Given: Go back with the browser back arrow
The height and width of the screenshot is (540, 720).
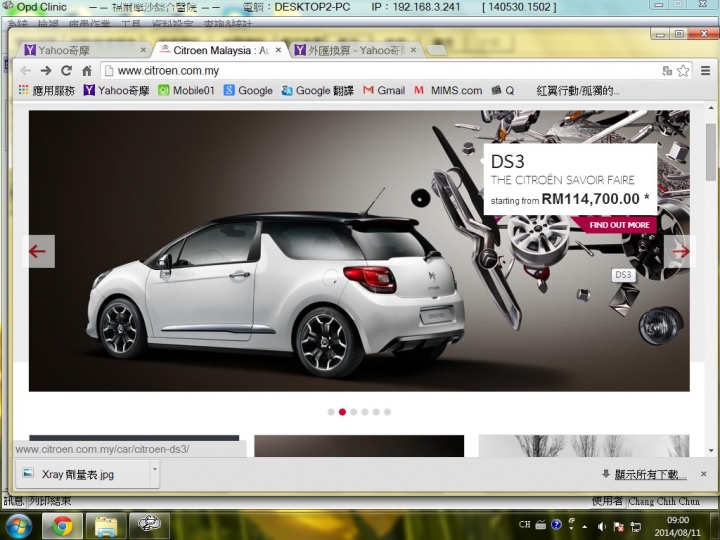Looking at the screenshot, I should (x=26, y=71).
